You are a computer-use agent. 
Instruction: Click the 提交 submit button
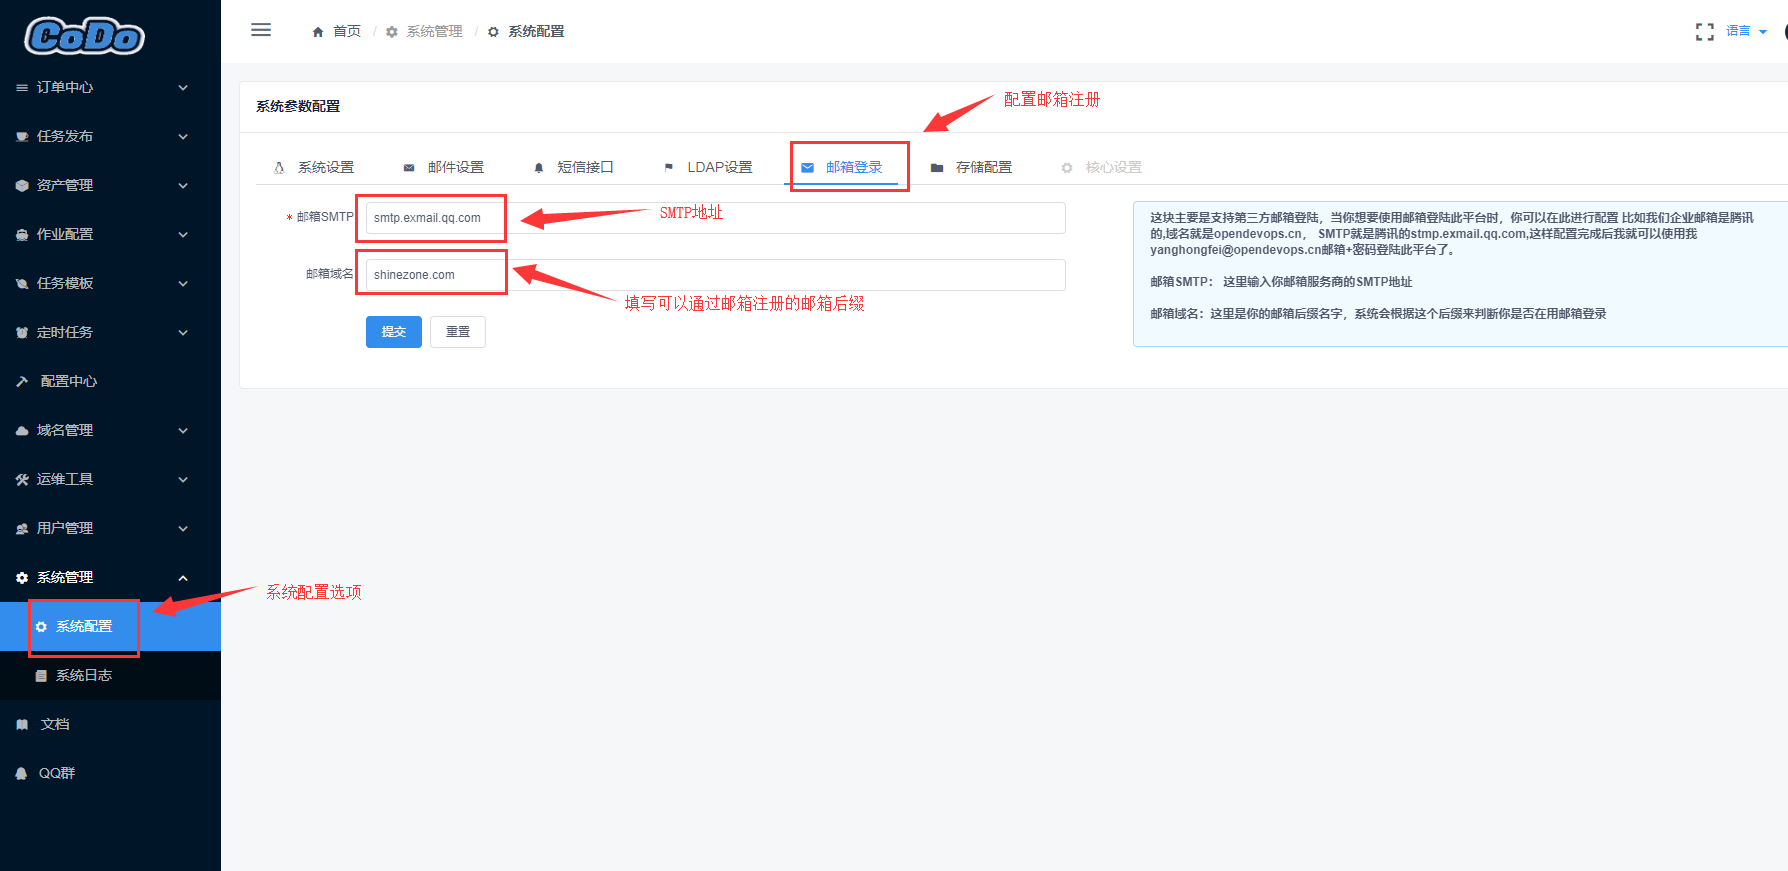click(394, 332)
